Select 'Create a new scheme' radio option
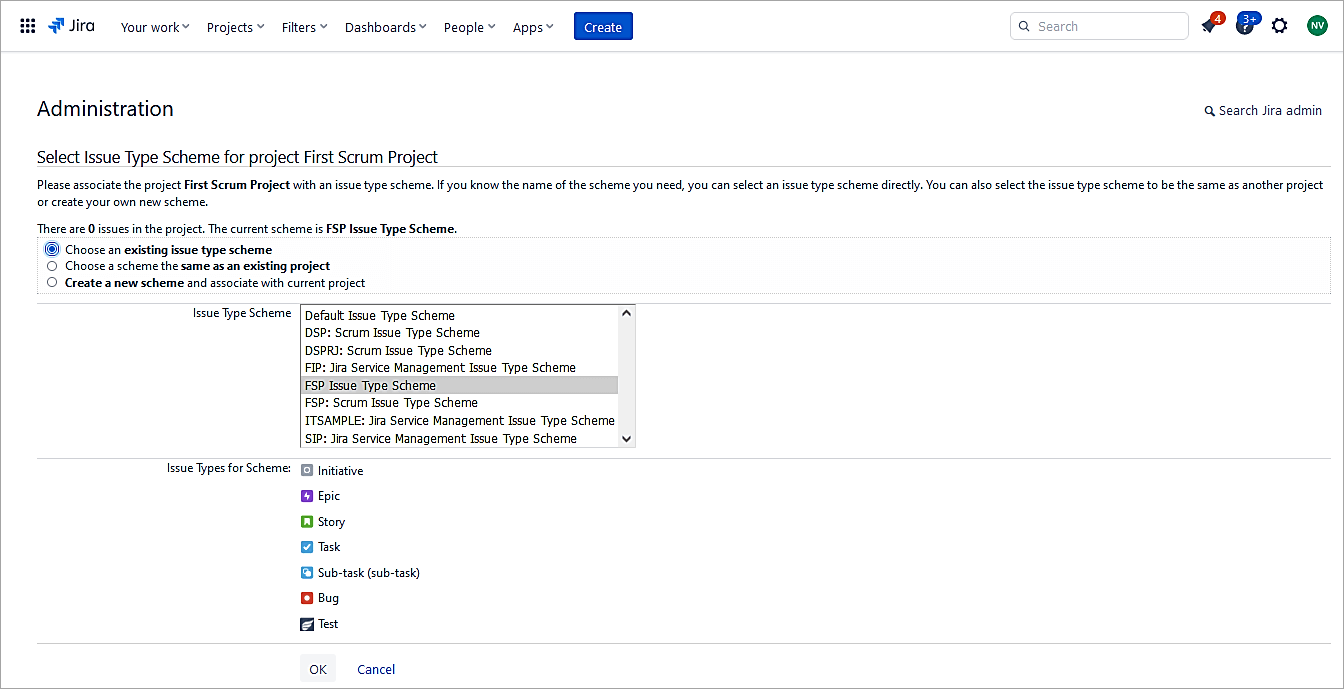 [x=52, y=282]
